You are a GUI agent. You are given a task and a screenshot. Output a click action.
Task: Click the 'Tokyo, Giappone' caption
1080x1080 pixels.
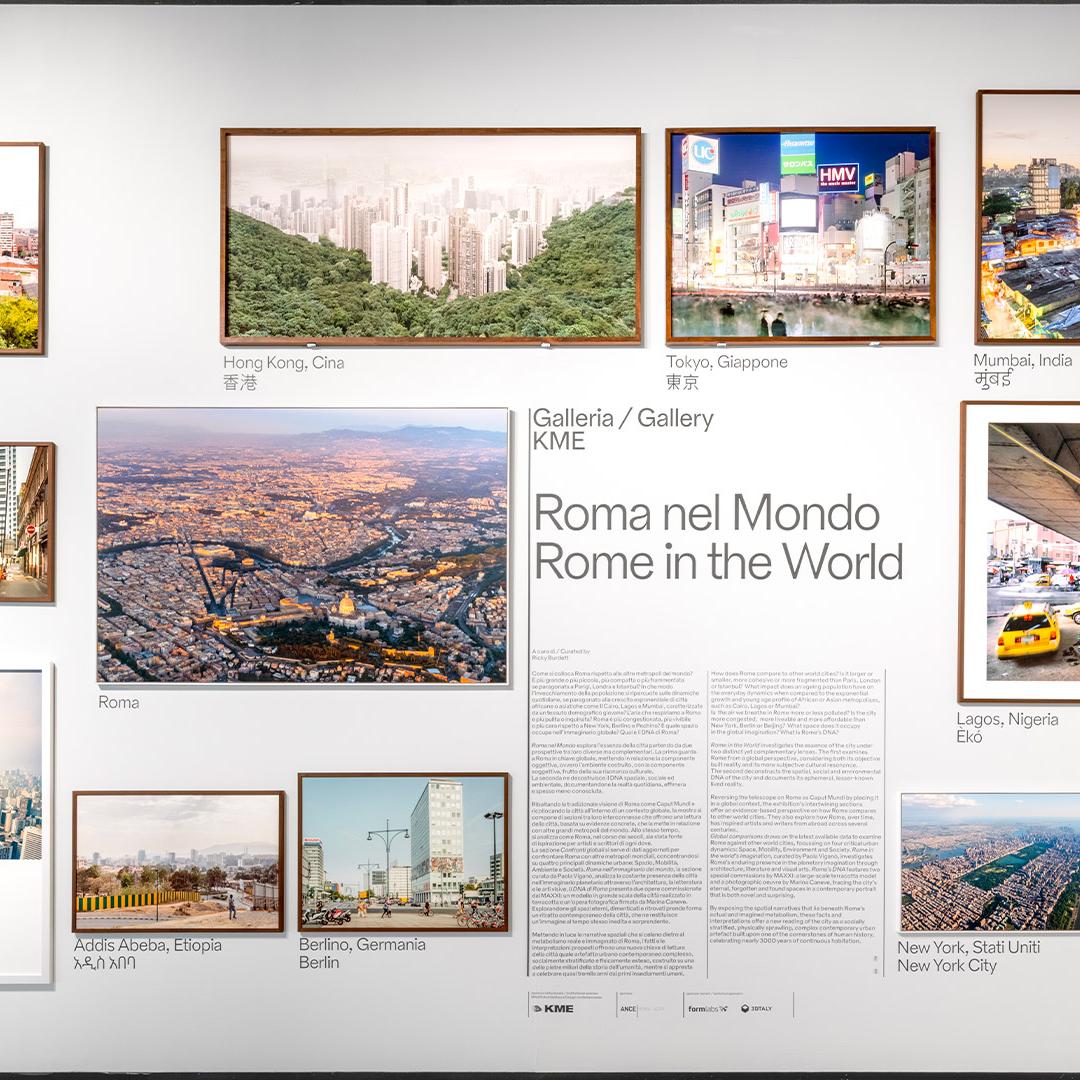[726, 362]
